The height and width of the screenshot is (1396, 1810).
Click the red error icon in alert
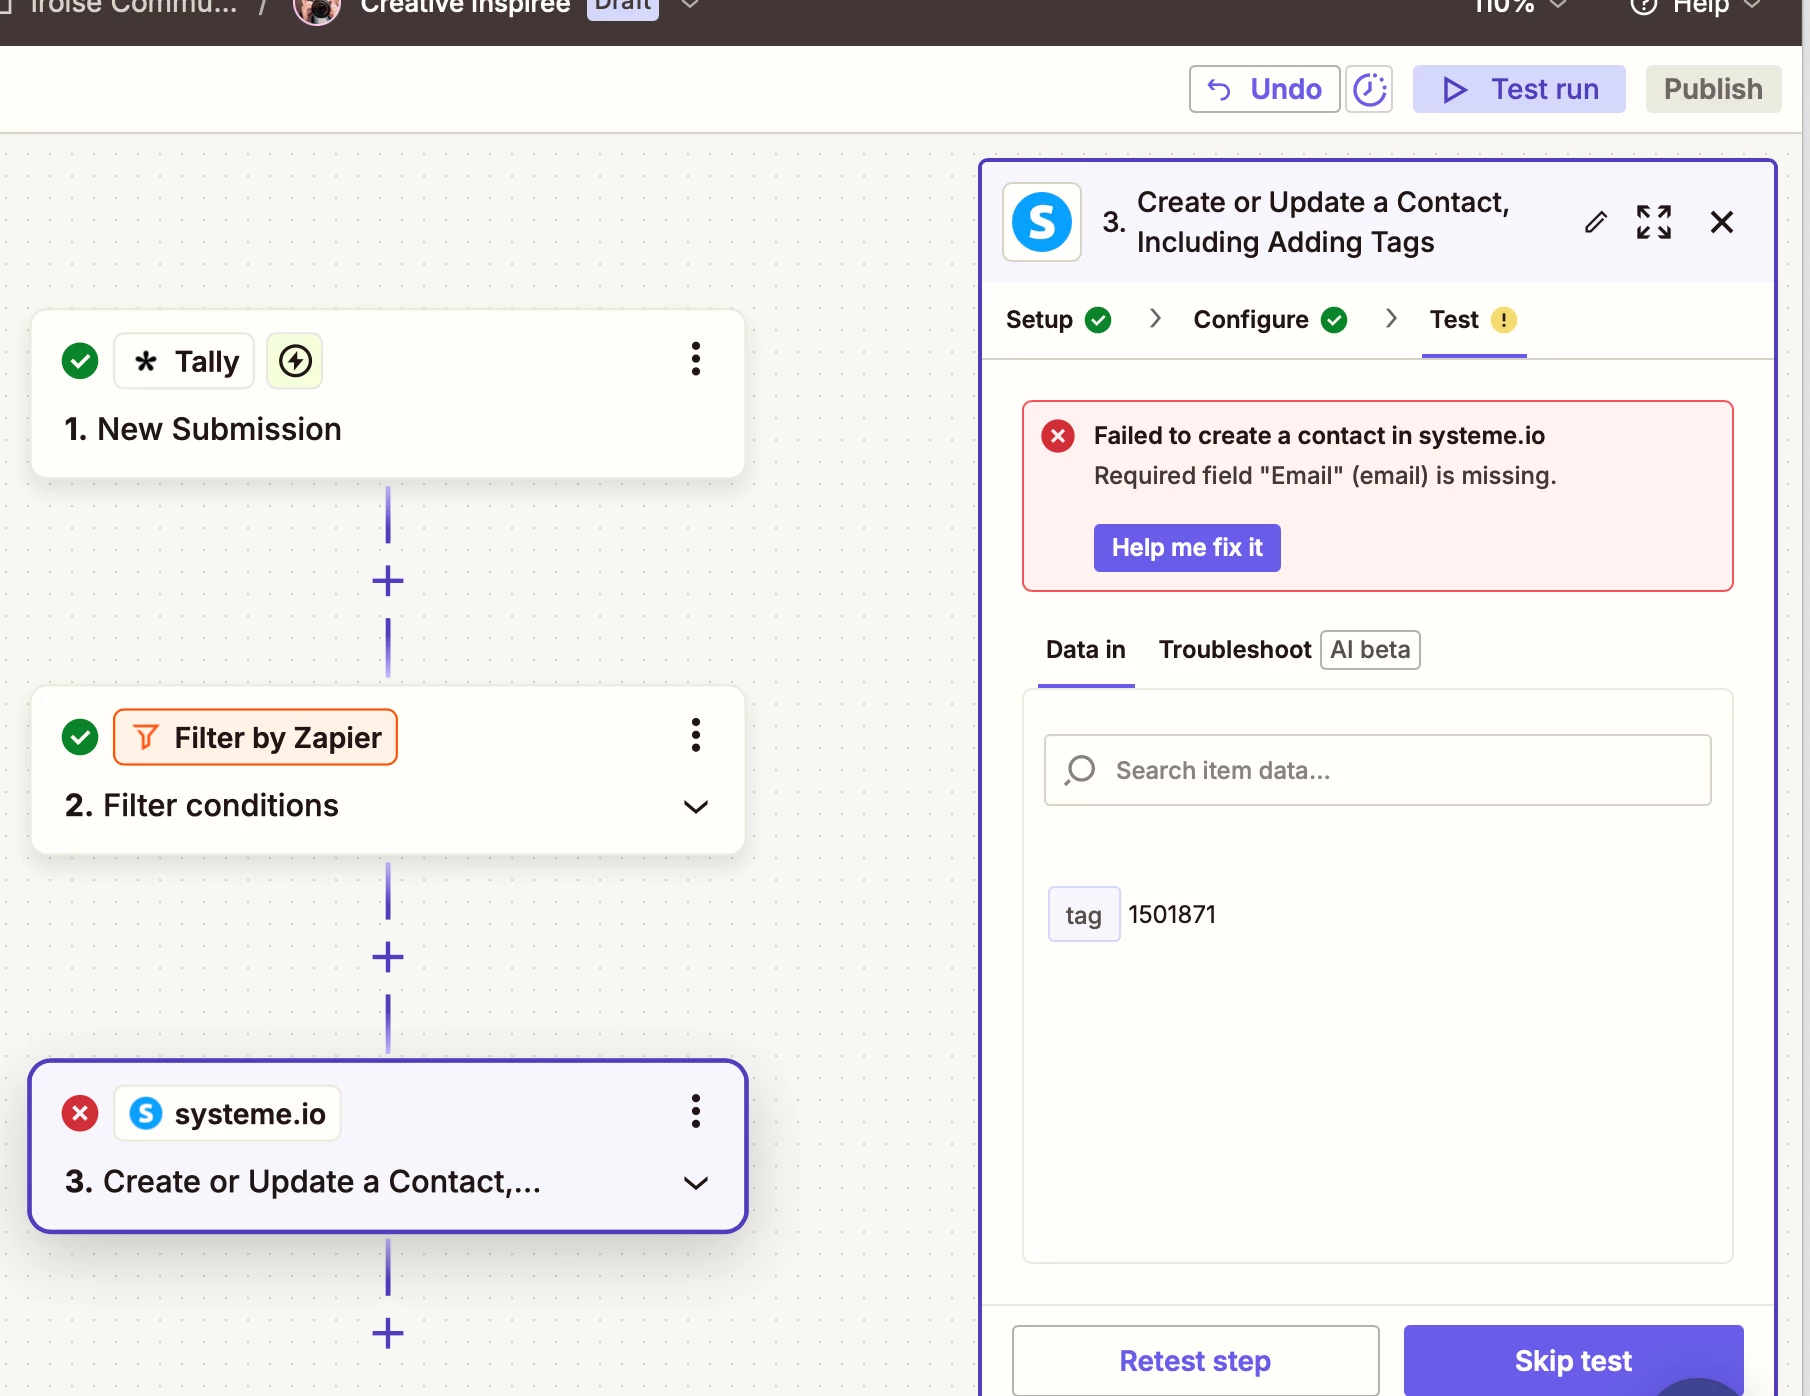coord(1058,436)
